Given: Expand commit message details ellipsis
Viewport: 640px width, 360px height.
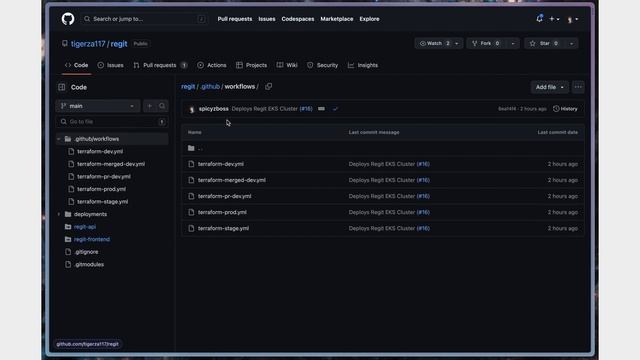Looking at the screenshot, I should point(321,109).
